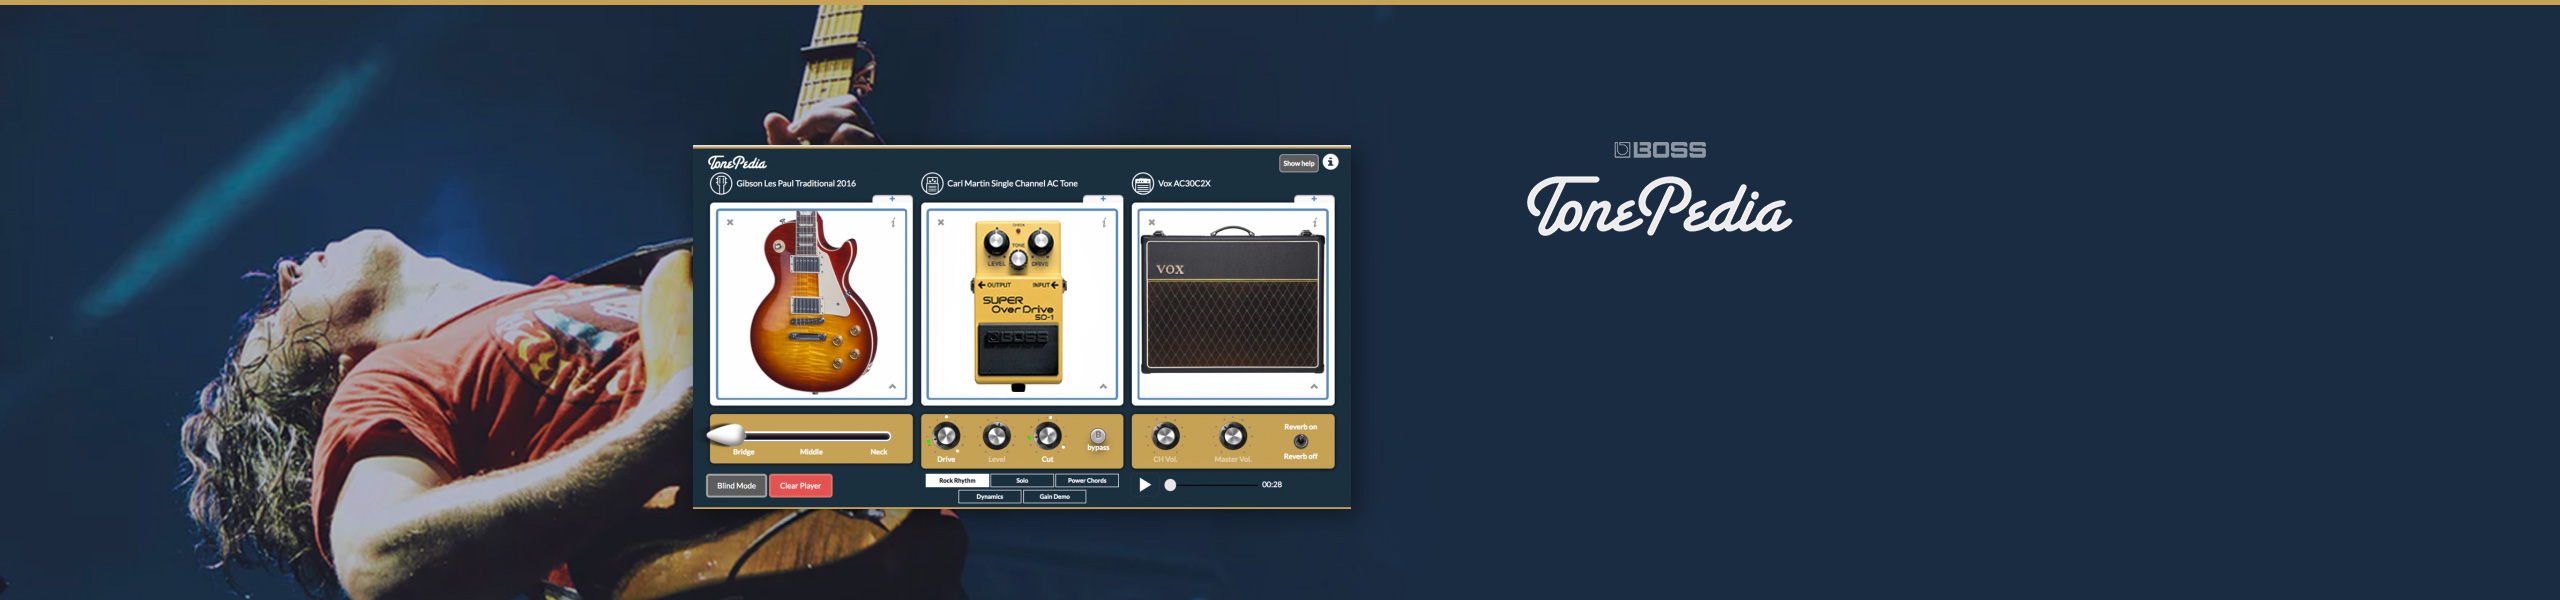Click the Boss Super OverDrive pedal image
The image size is (2560, 600).
1018,304
